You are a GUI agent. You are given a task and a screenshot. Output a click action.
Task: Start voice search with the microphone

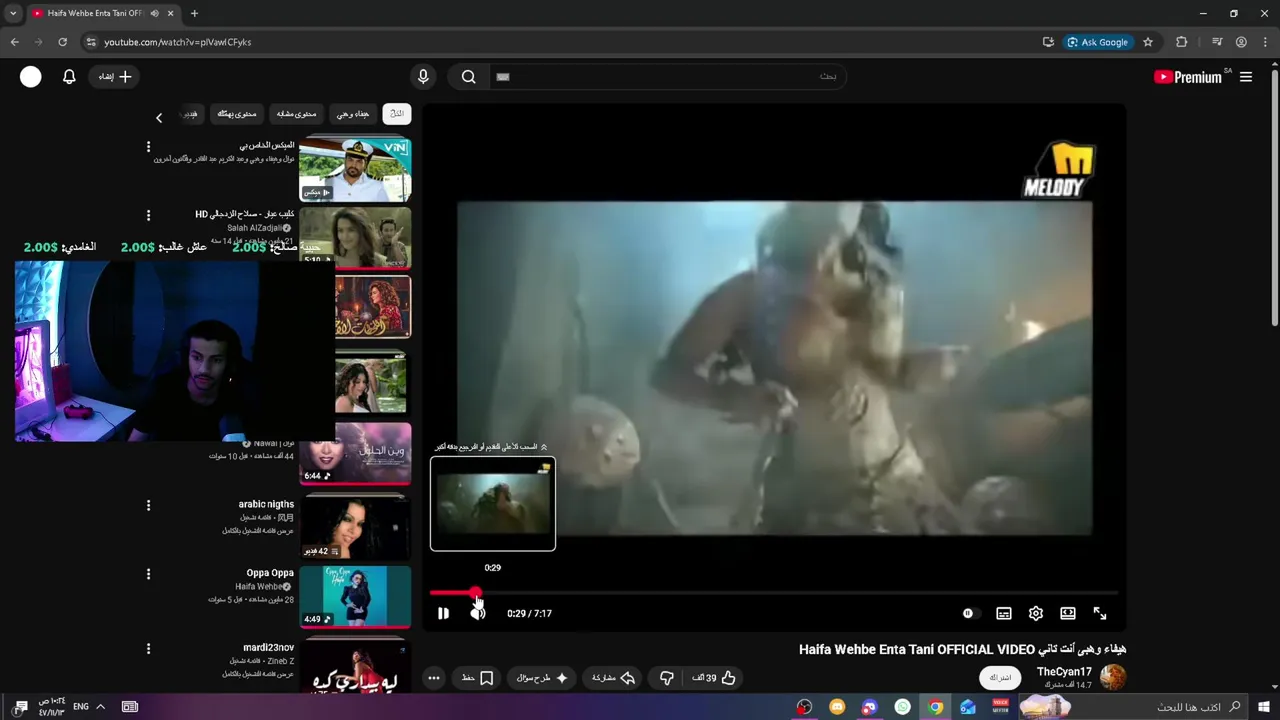[x=423, y=77]
